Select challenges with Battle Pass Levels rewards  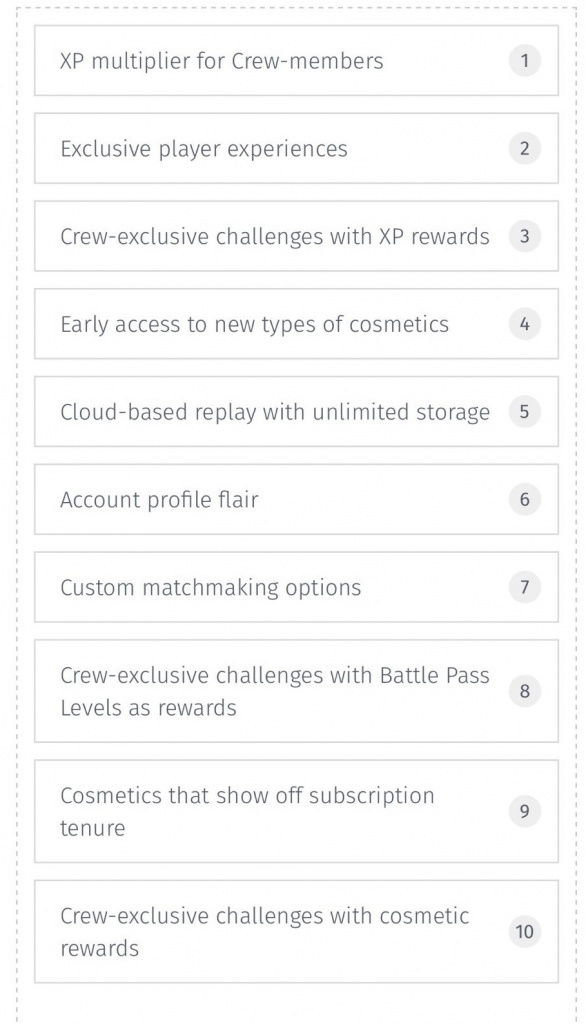296,691
